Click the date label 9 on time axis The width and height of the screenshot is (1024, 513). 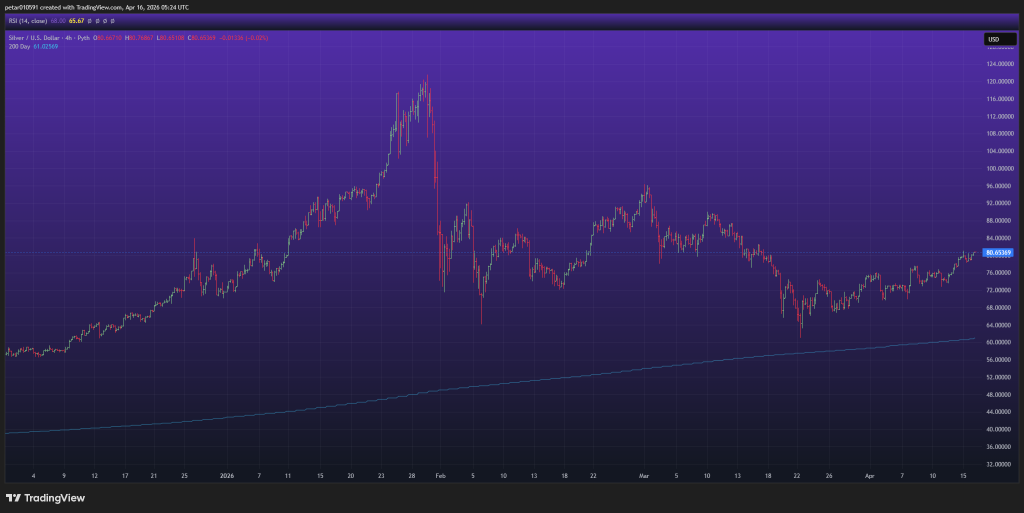(x=64, y=476)
